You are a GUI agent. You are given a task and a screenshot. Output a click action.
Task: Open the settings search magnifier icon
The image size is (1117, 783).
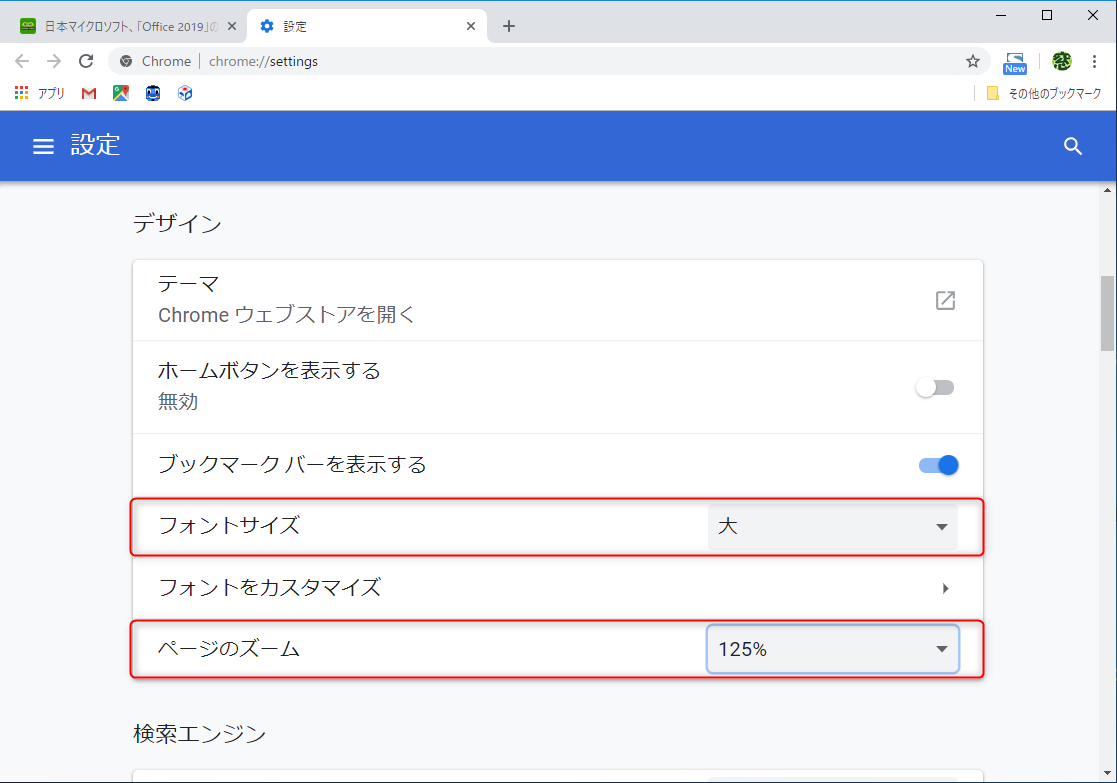[1072, 146]
